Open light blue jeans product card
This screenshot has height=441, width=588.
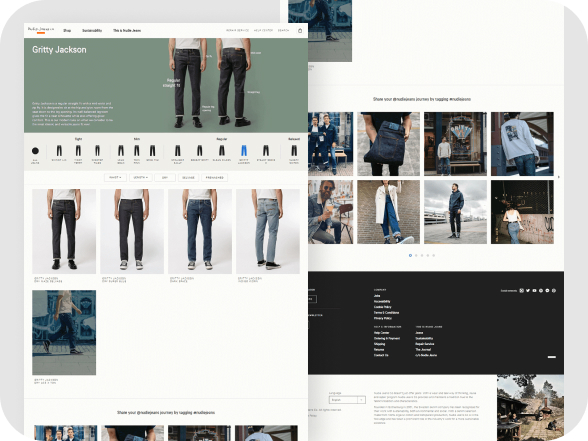(268, 231)
